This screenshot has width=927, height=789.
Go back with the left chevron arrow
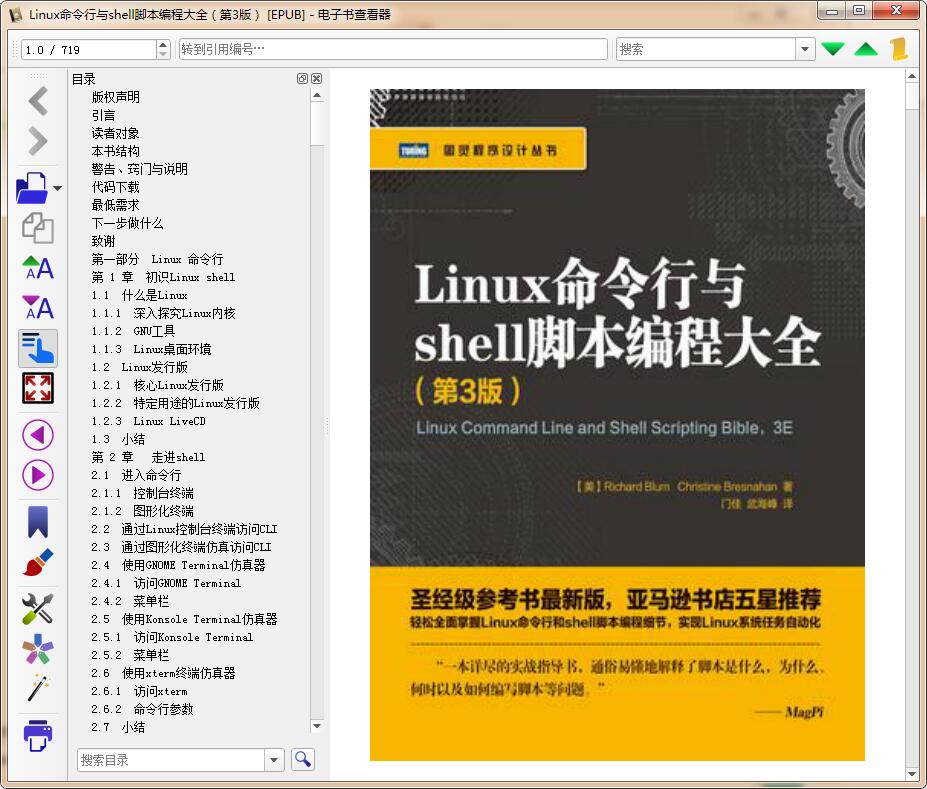click(38, 101)
